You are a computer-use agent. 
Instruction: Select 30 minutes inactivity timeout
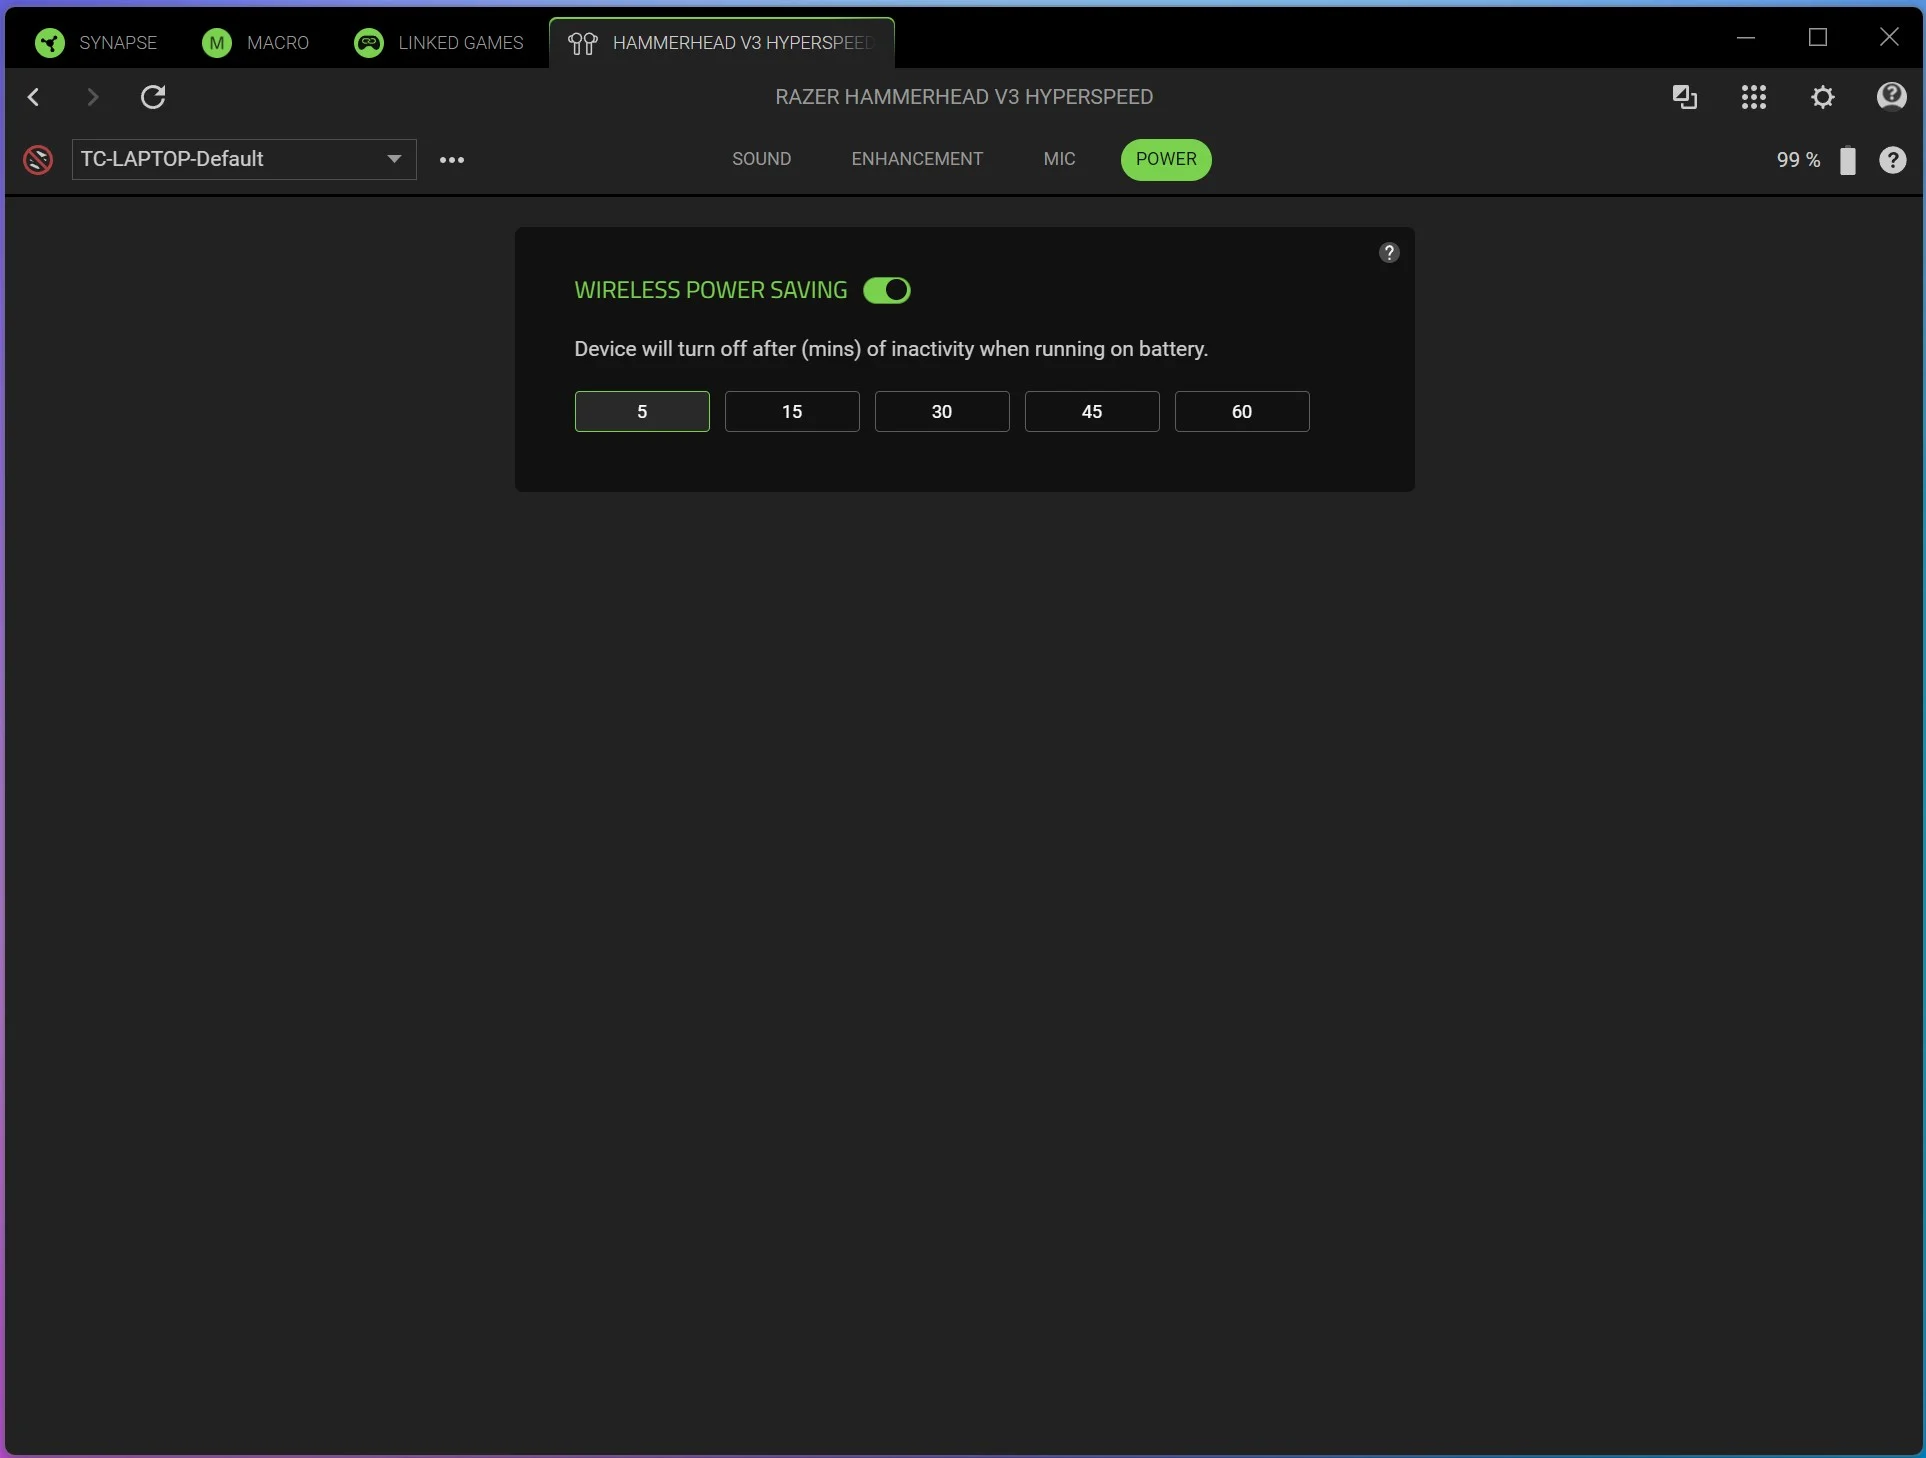point(942,412)
